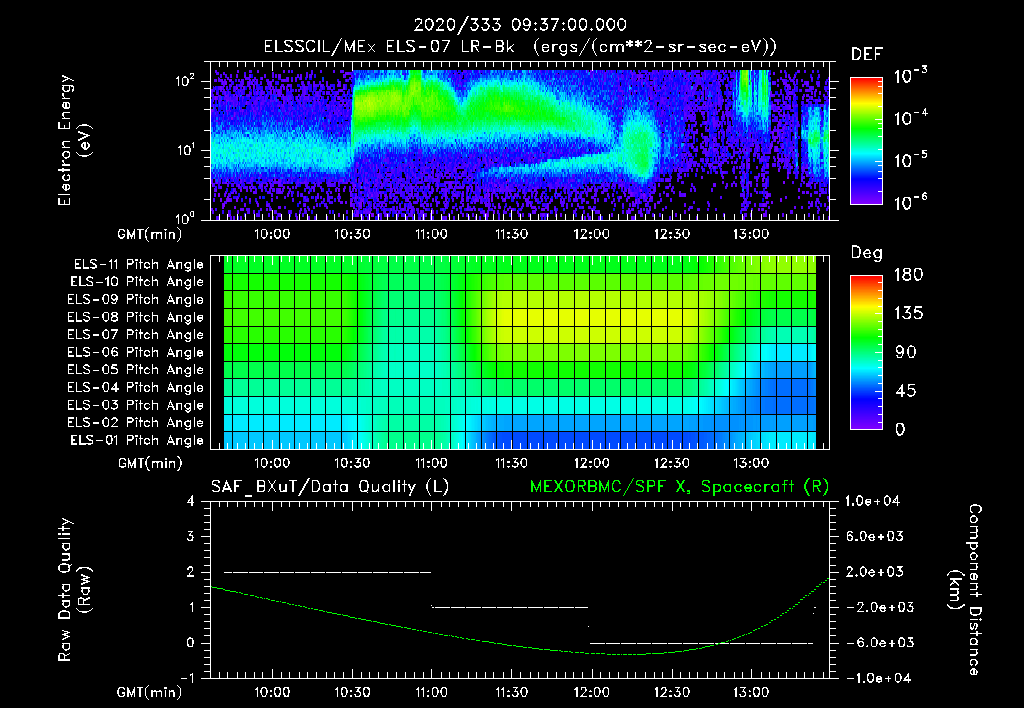Select the Raw Data Quality (Raw) axis label
The height and width of the screenshot is (708, 1024).
(74, 590)
